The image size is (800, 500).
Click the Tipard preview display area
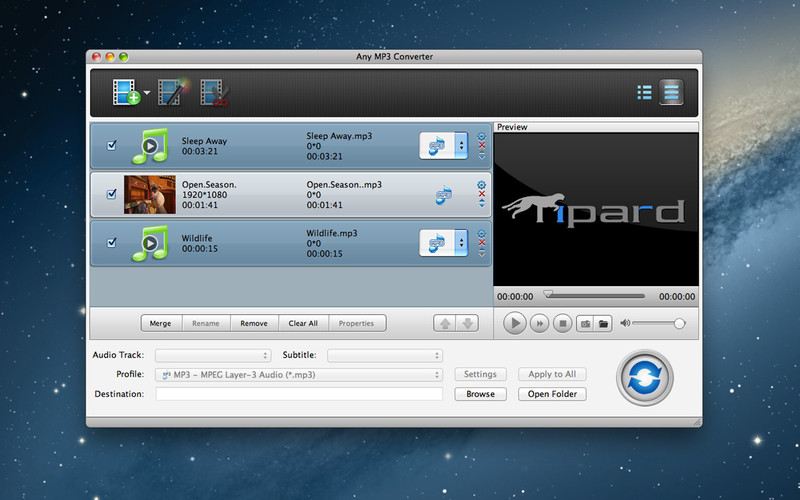[596, 210]
